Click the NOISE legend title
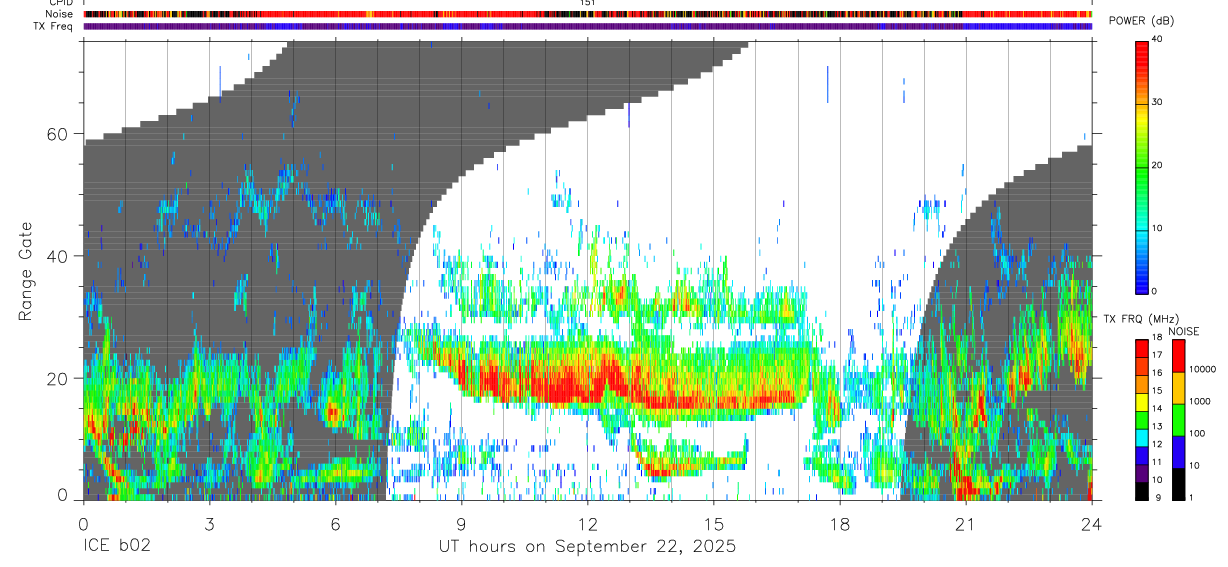The height and width of the screenshot is (567, 1228). pyautogui.click(x=1183, y=331)
